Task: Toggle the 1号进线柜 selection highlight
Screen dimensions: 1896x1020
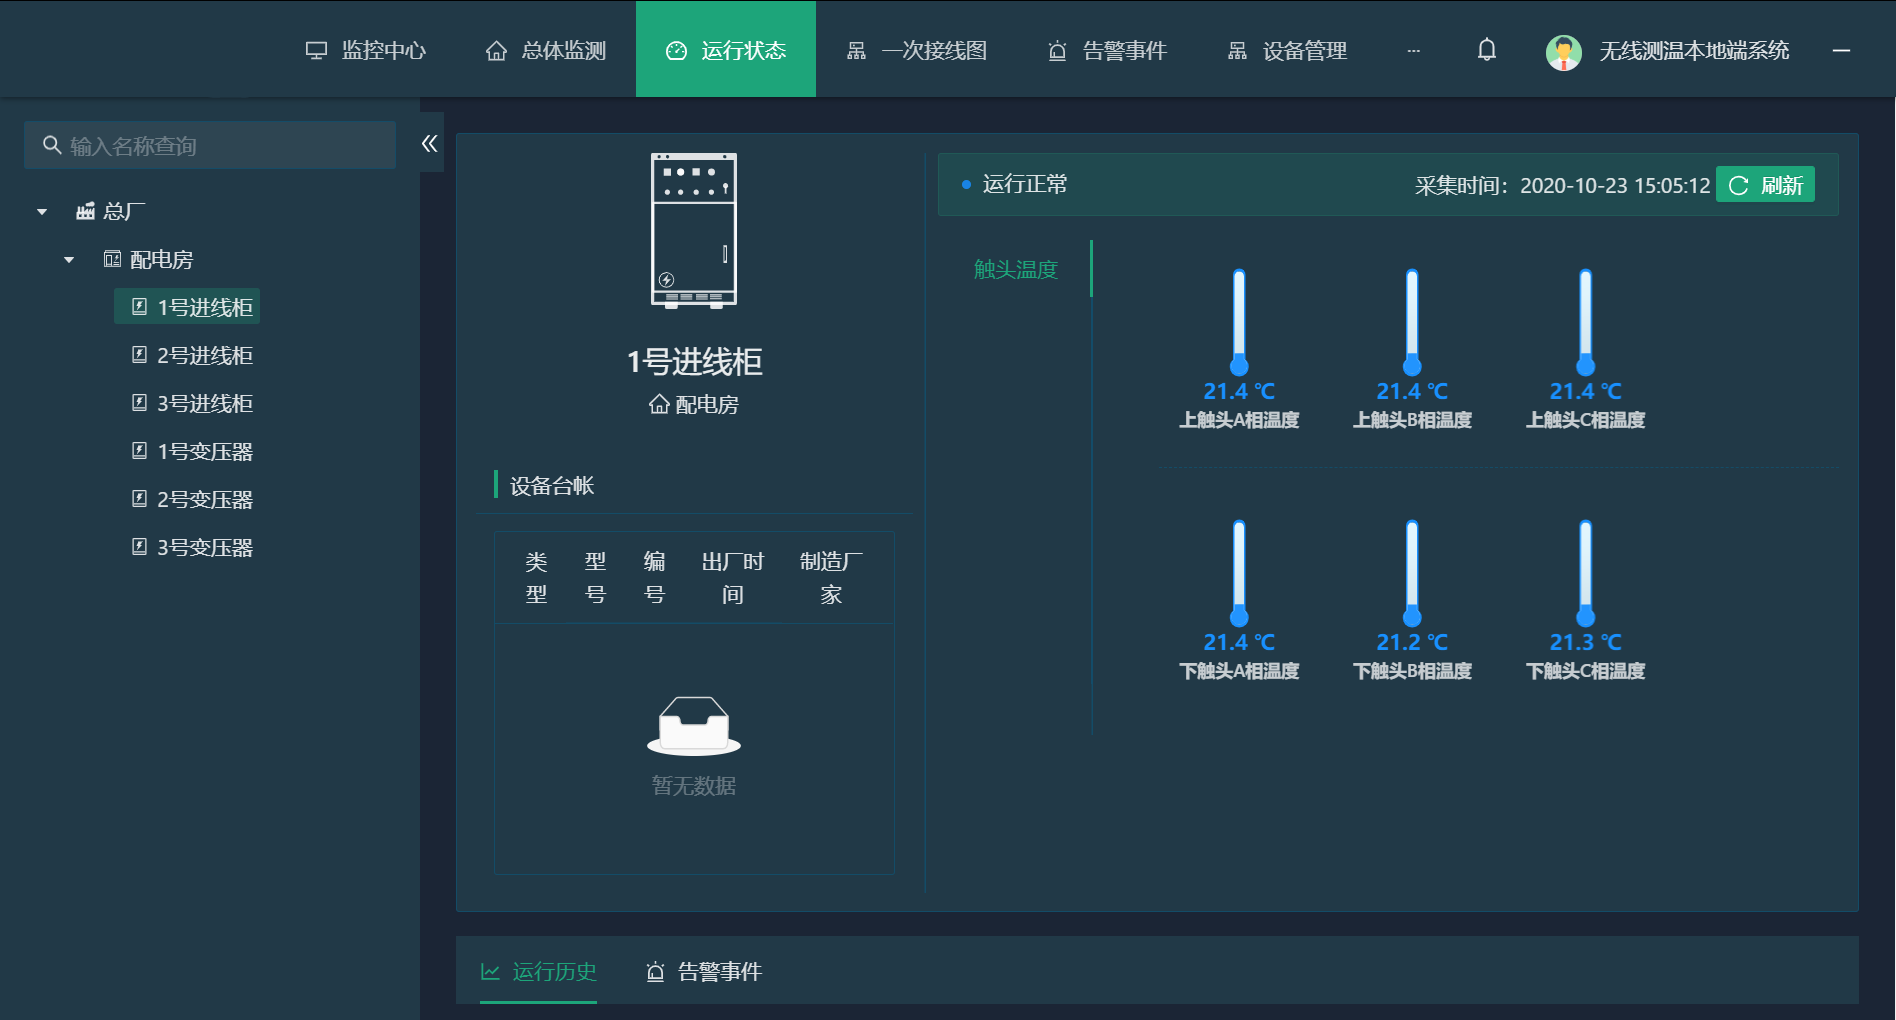Action: [x=200, y=306]
